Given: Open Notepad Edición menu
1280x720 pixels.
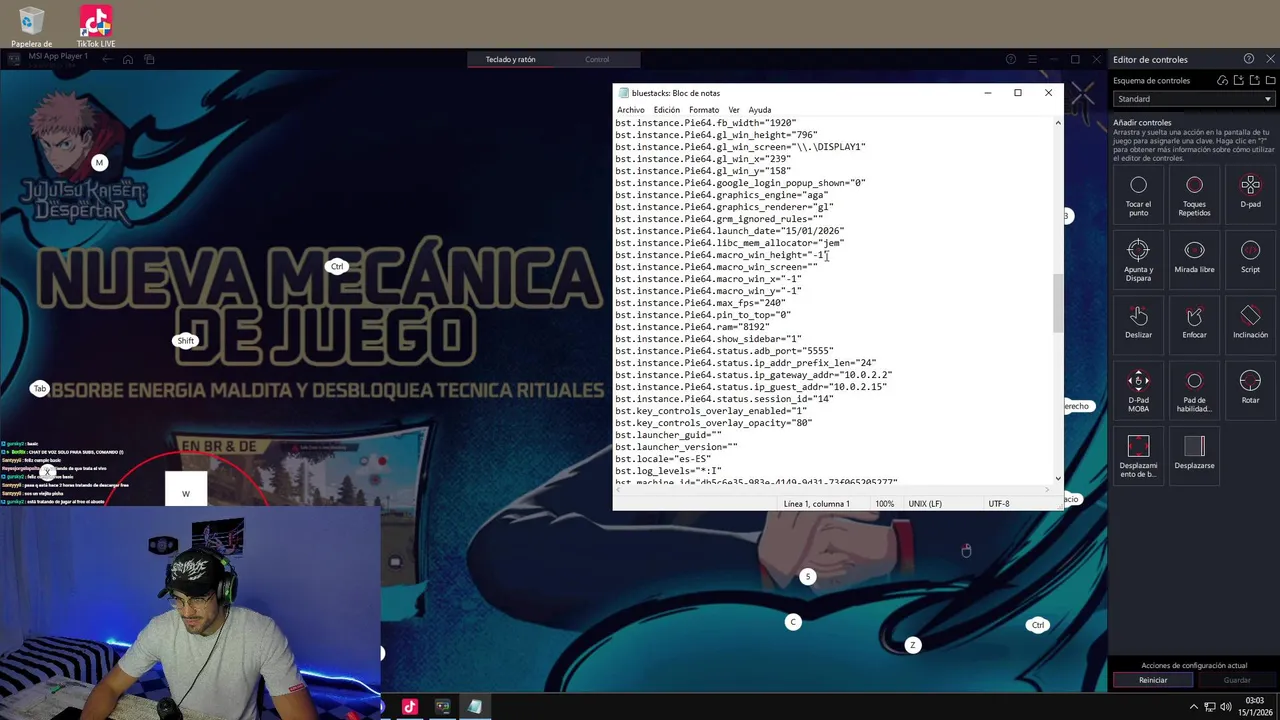Looking at the screenshot, I should [x=667, y=110].
